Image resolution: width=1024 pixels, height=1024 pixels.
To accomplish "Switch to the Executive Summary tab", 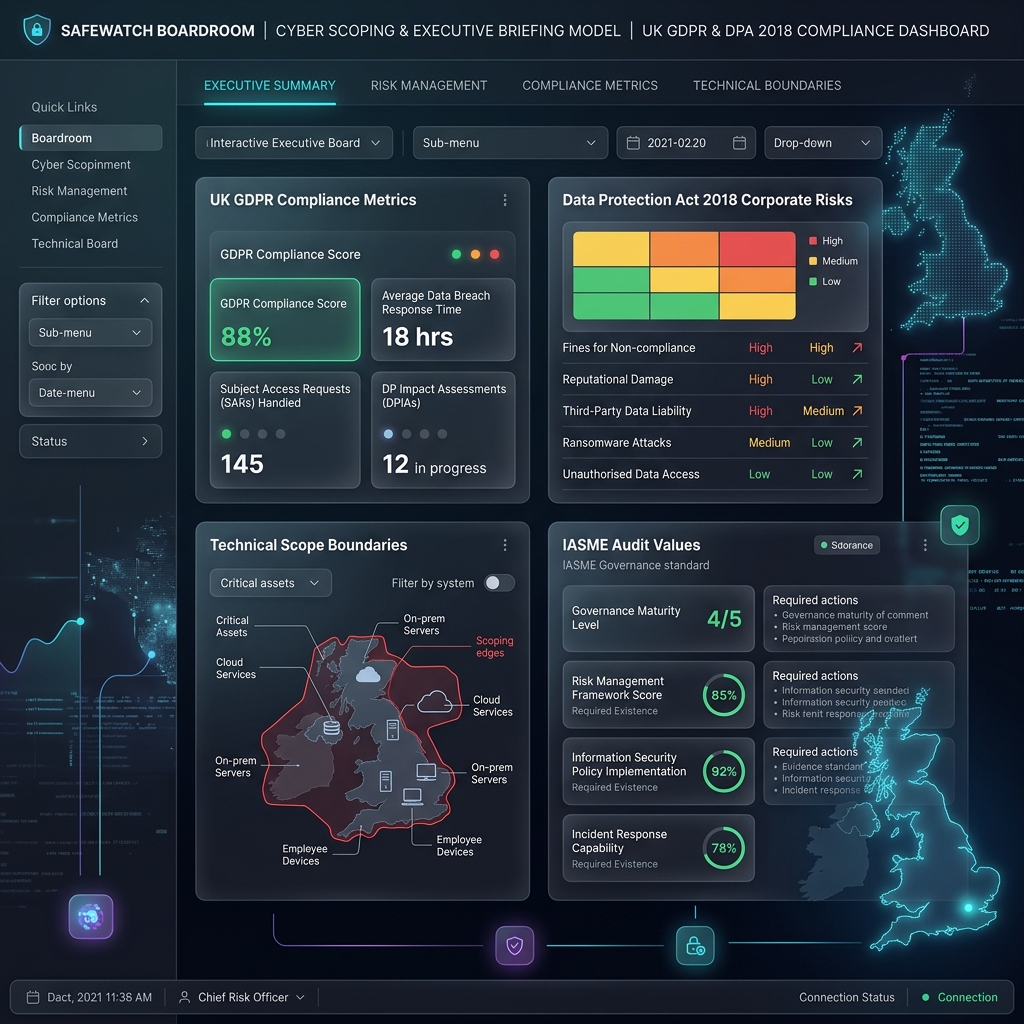I will (x=270, y=86).
